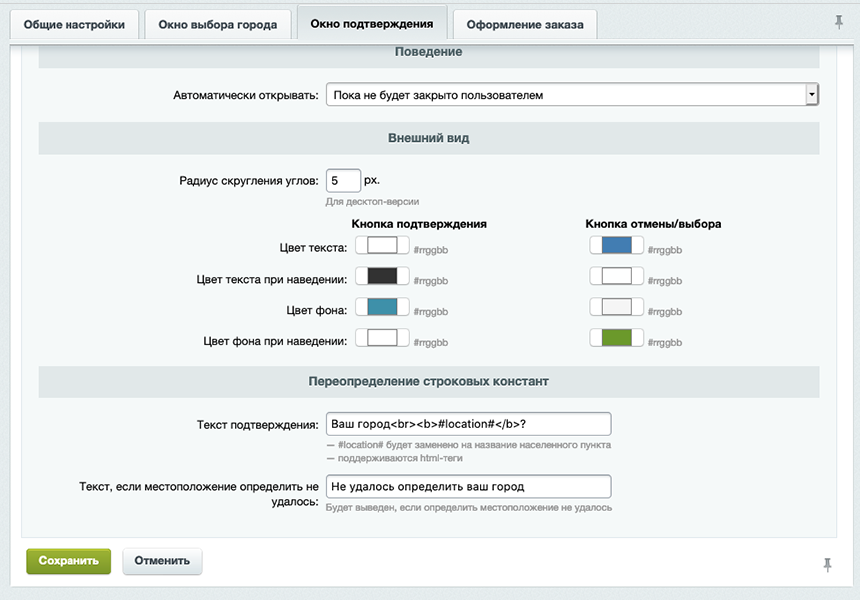Open text color picker for confirmation button
This screenshot has width=860, height=600.
381,245
